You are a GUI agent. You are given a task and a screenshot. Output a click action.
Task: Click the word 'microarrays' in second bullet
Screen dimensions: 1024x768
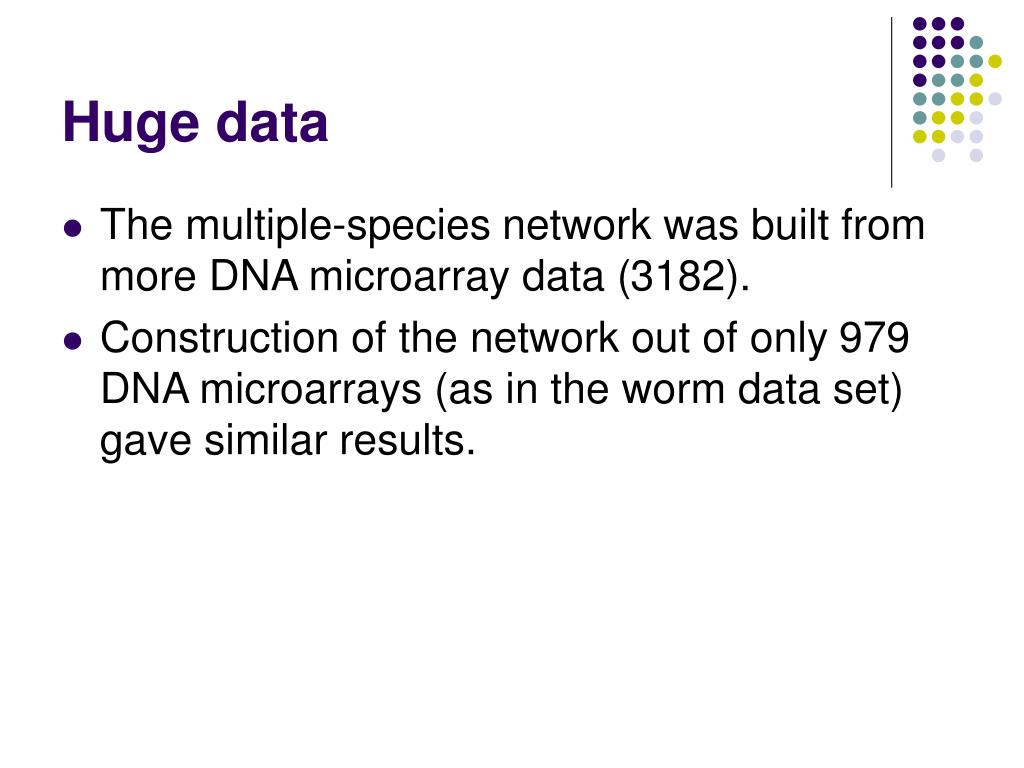[x=311, y=391]
